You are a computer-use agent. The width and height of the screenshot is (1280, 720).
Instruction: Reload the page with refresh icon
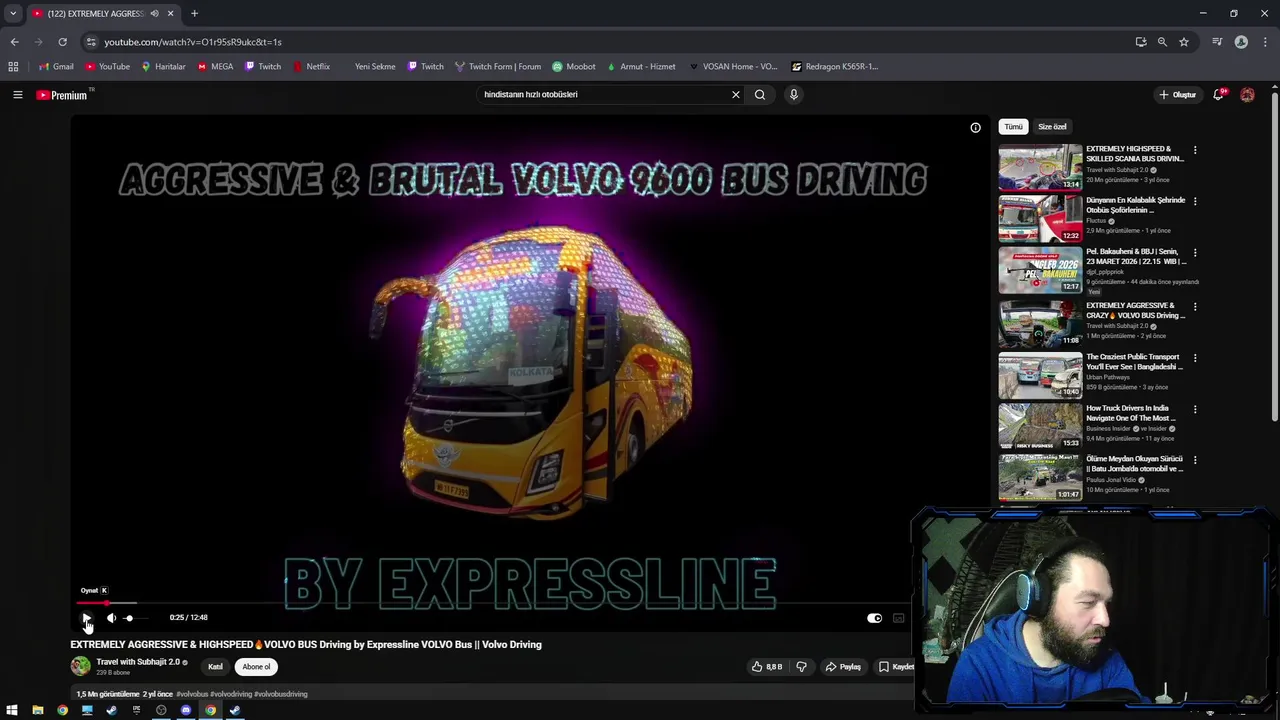[x=62, y=42]
